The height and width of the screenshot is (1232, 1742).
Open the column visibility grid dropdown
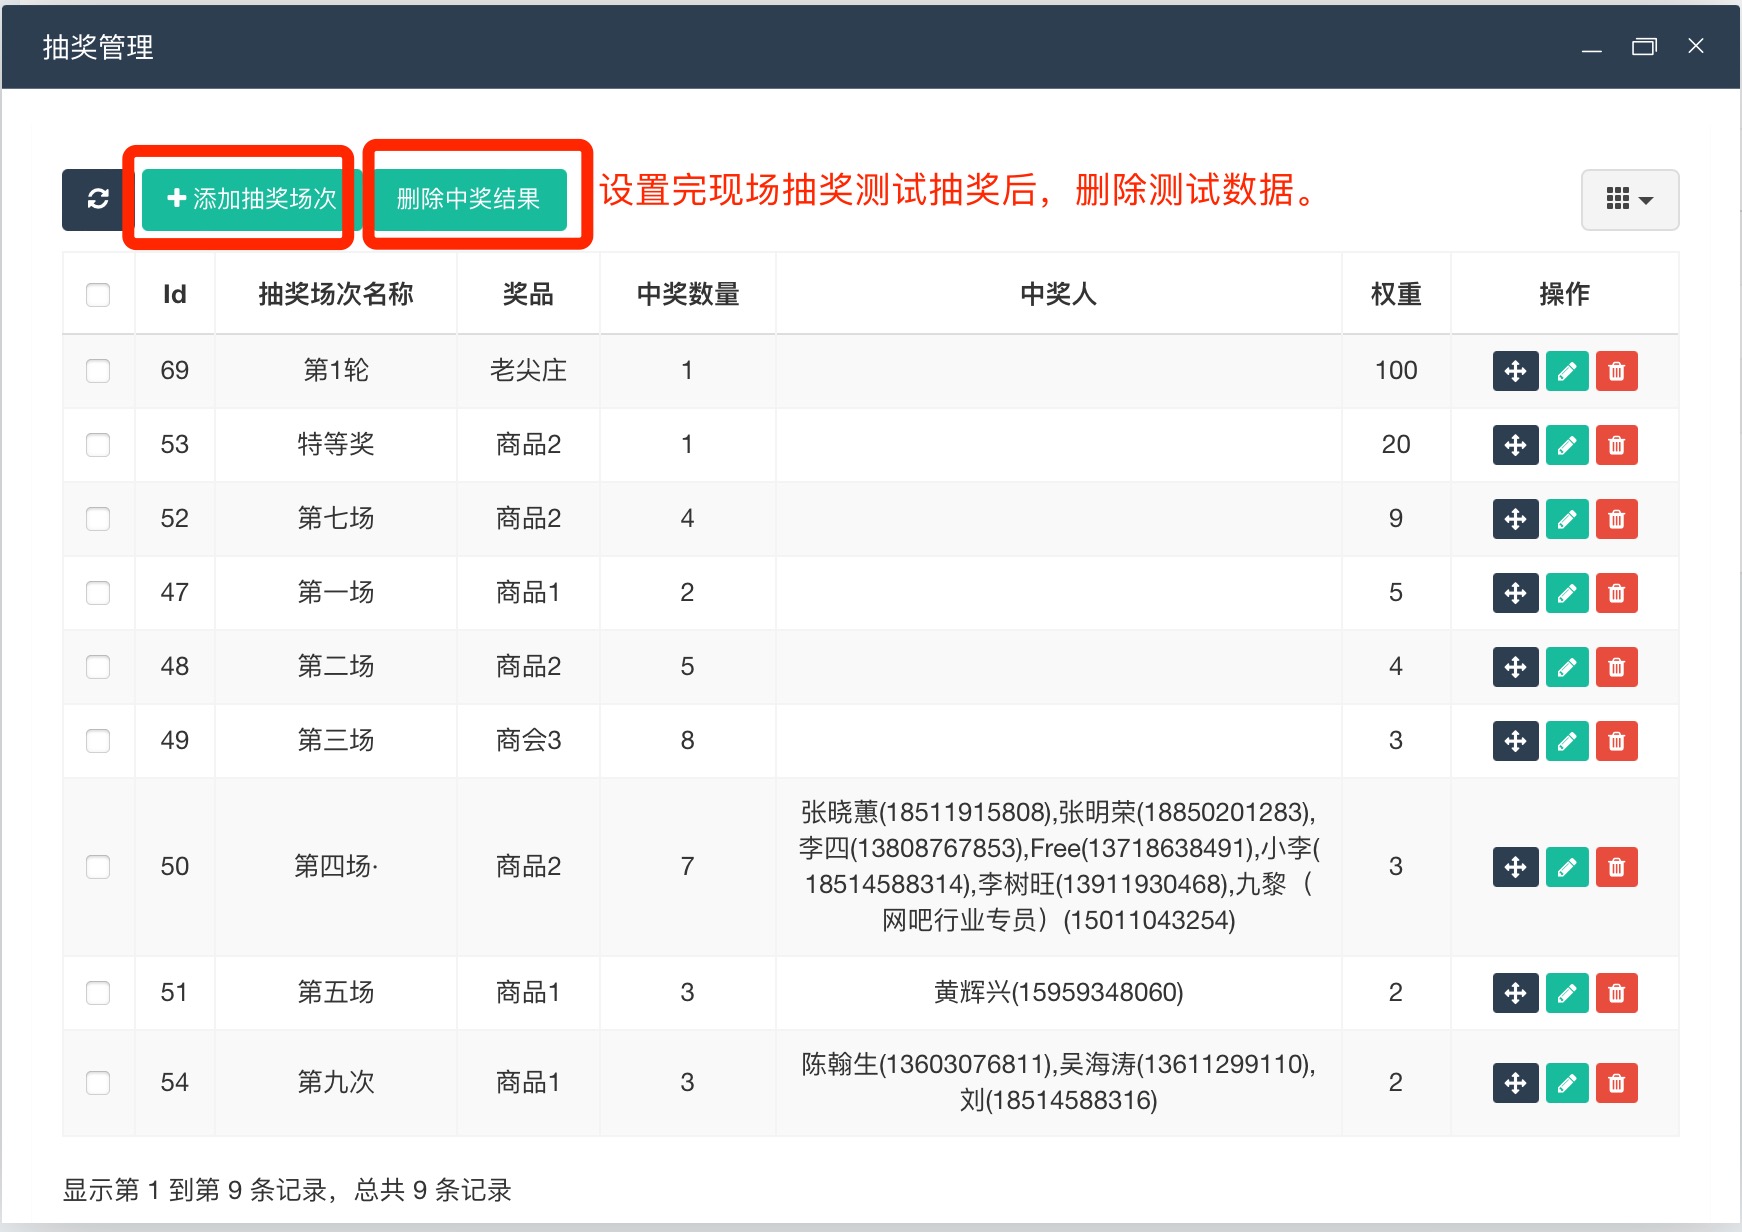click(x=1629, y=200)
